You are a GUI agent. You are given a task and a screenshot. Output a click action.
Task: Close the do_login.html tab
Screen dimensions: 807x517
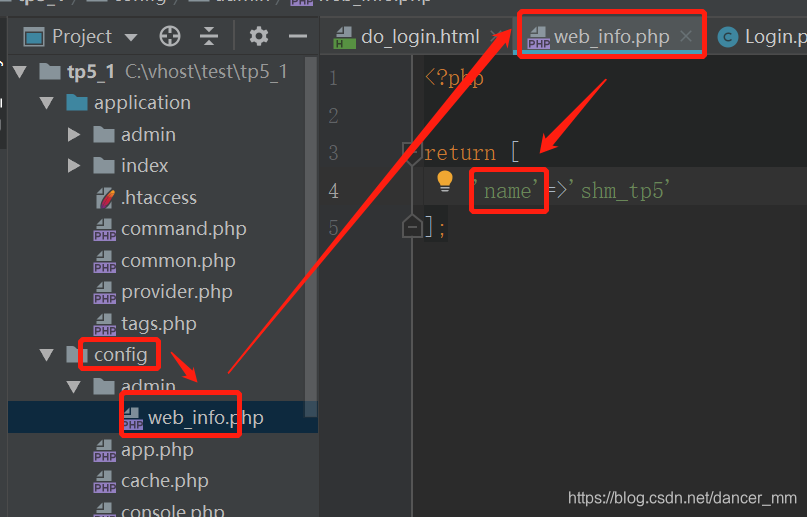pyautogui.click(x=495, y=36)
